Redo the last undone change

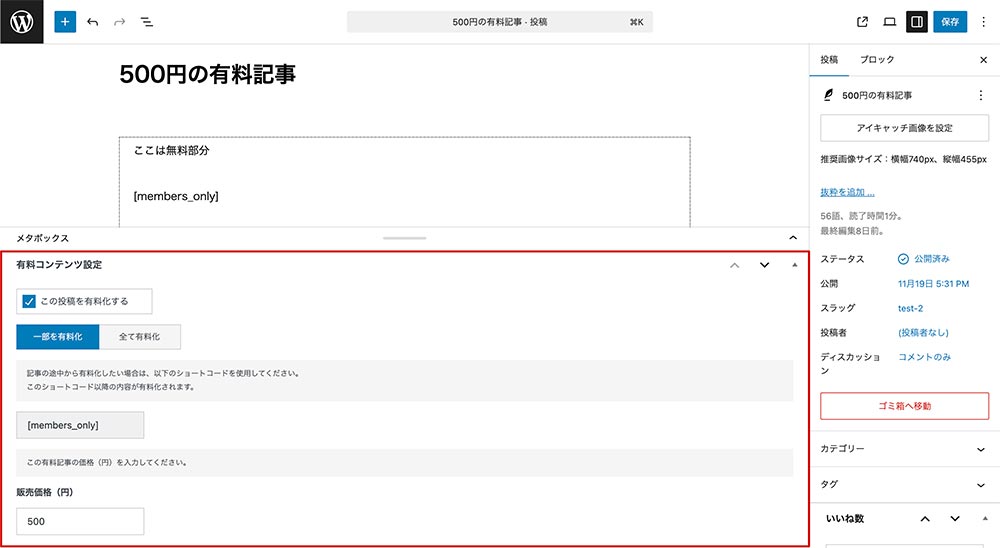click(119, 22)
